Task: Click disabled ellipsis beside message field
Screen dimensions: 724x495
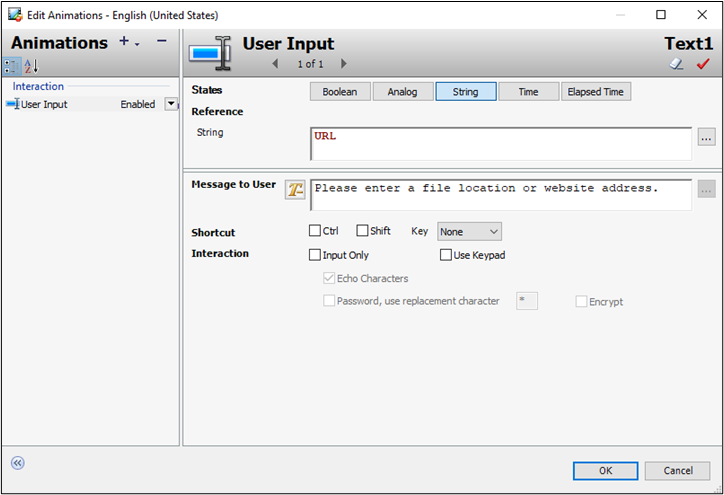Action: tap(706, 189)
